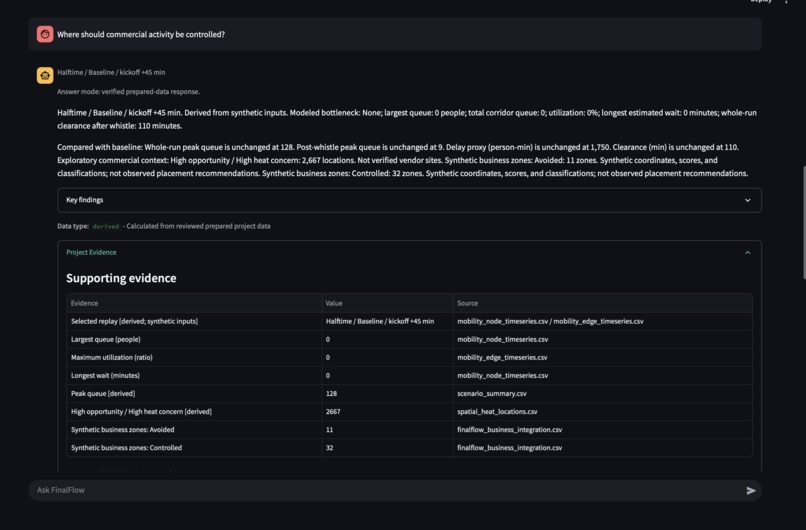Click the value 11 in Avoided row

click(329, 429)
